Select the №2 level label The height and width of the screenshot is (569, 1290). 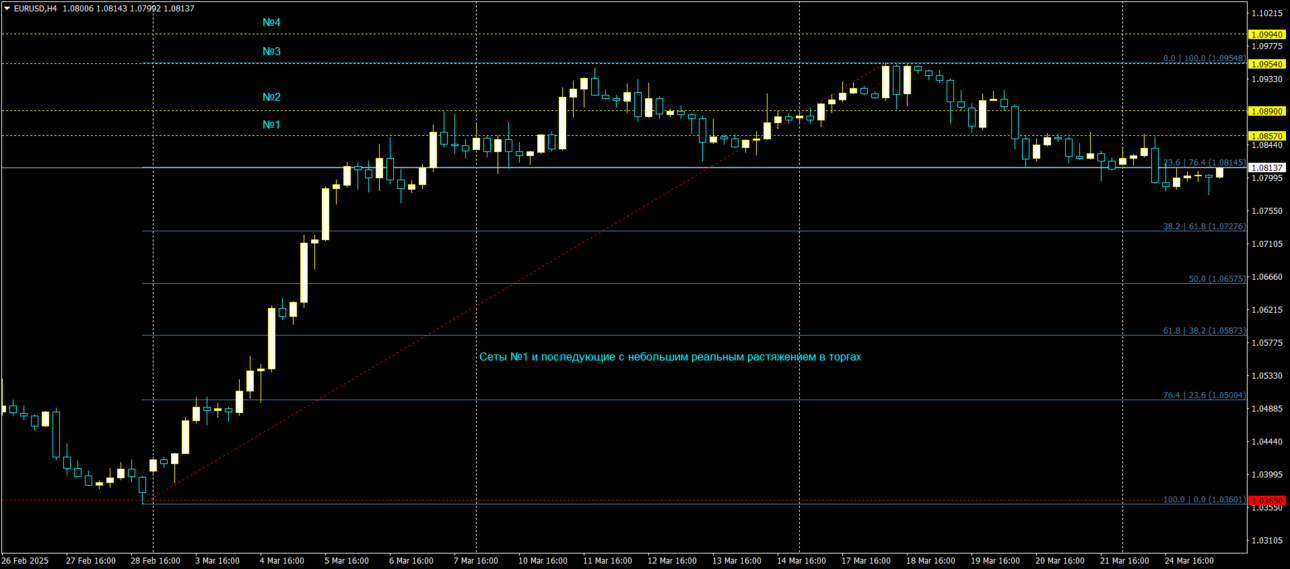(271, 97)
